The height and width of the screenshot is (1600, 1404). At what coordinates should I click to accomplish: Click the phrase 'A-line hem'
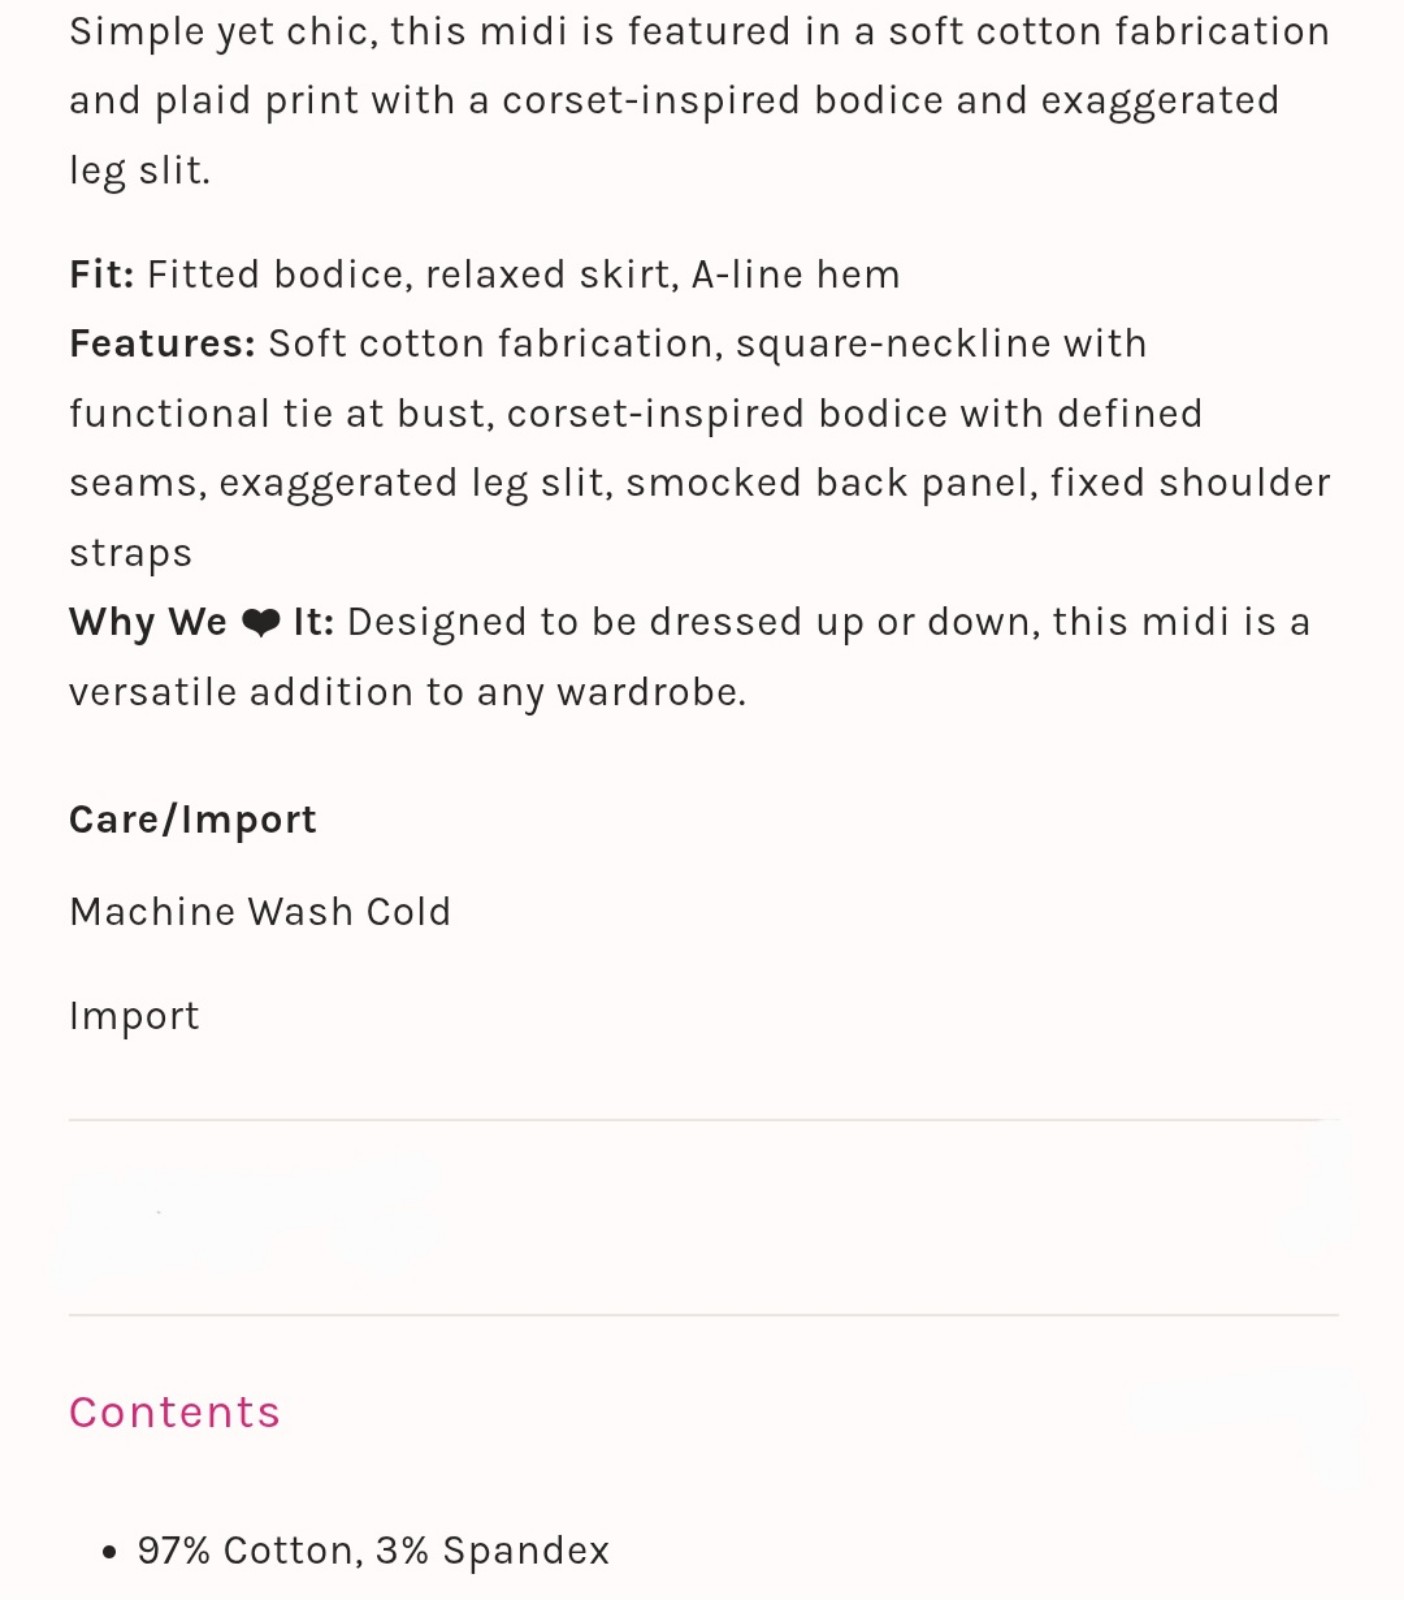pyautogui.click(x=796, y=274)
